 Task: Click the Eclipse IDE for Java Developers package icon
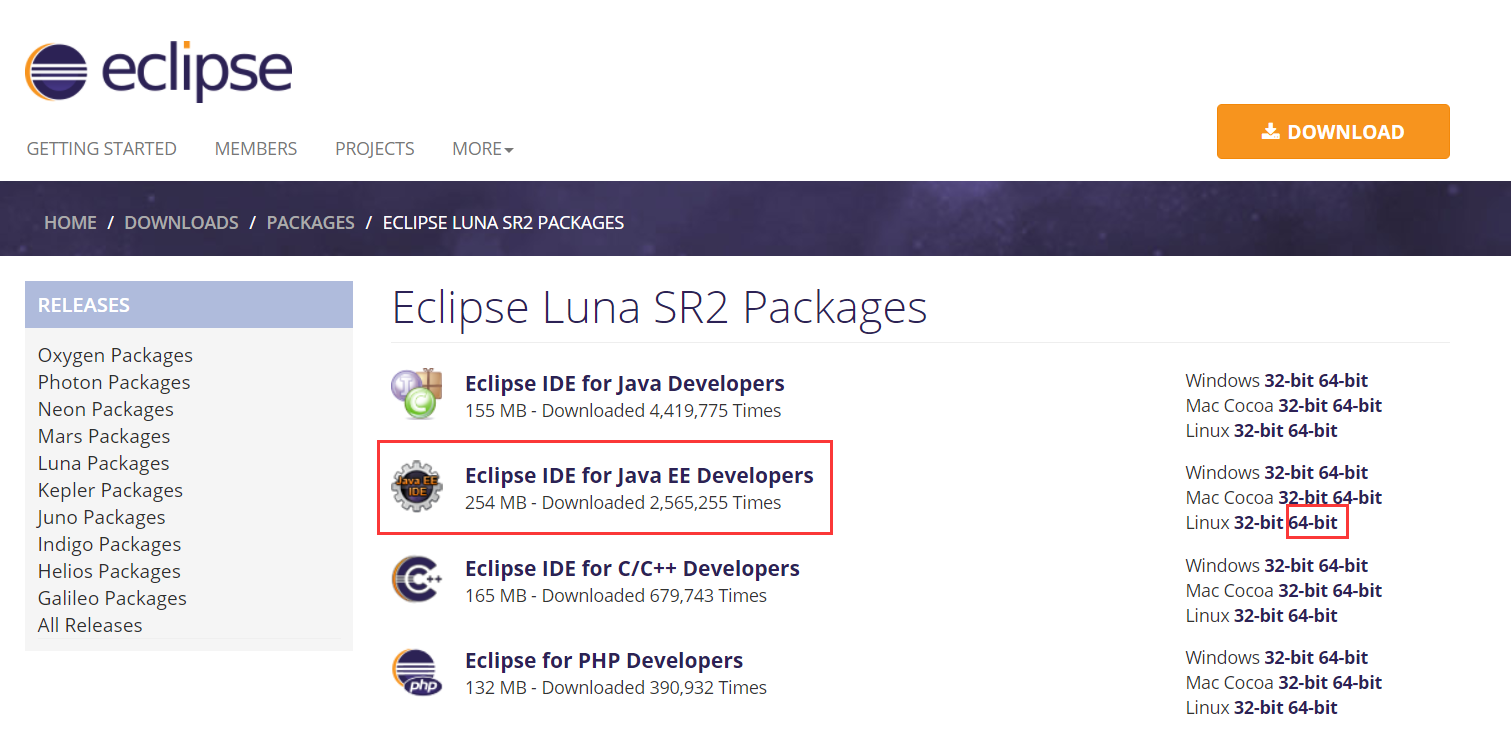(417, 391)
